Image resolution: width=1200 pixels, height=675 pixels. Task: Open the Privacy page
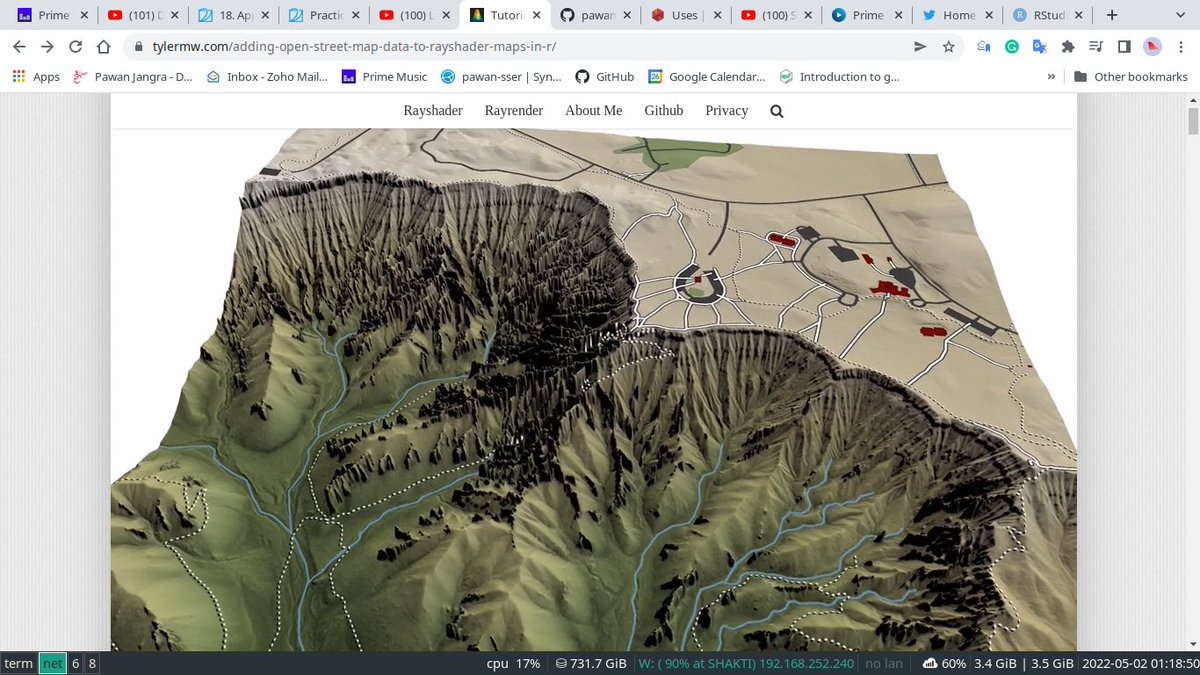(727, 111)
